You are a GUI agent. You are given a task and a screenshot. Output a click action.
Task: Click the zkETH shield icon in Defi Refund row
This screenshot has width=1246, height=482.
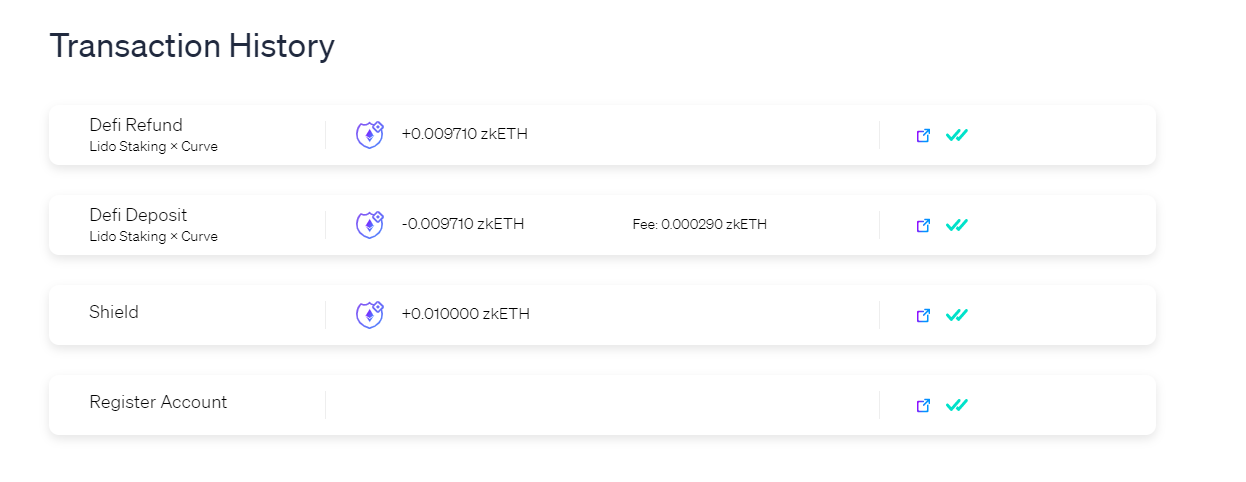click(x=370, y=135)
